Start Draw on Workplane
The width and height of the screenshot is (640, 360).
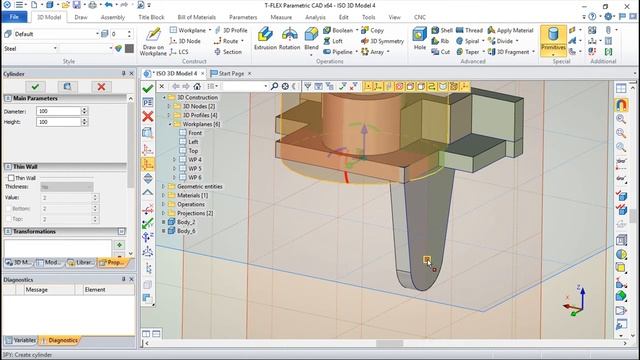tap(153, 41)
